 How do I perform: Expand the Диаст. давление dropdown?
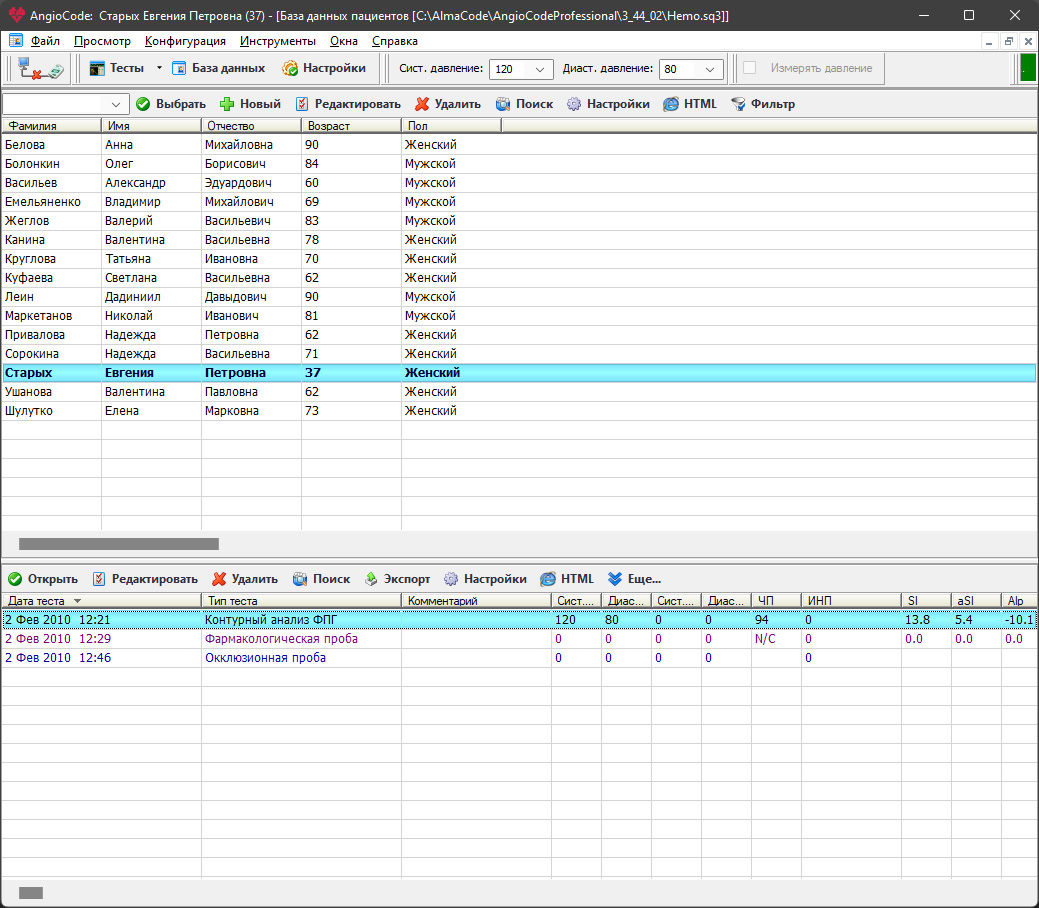(x=710, y=69)
